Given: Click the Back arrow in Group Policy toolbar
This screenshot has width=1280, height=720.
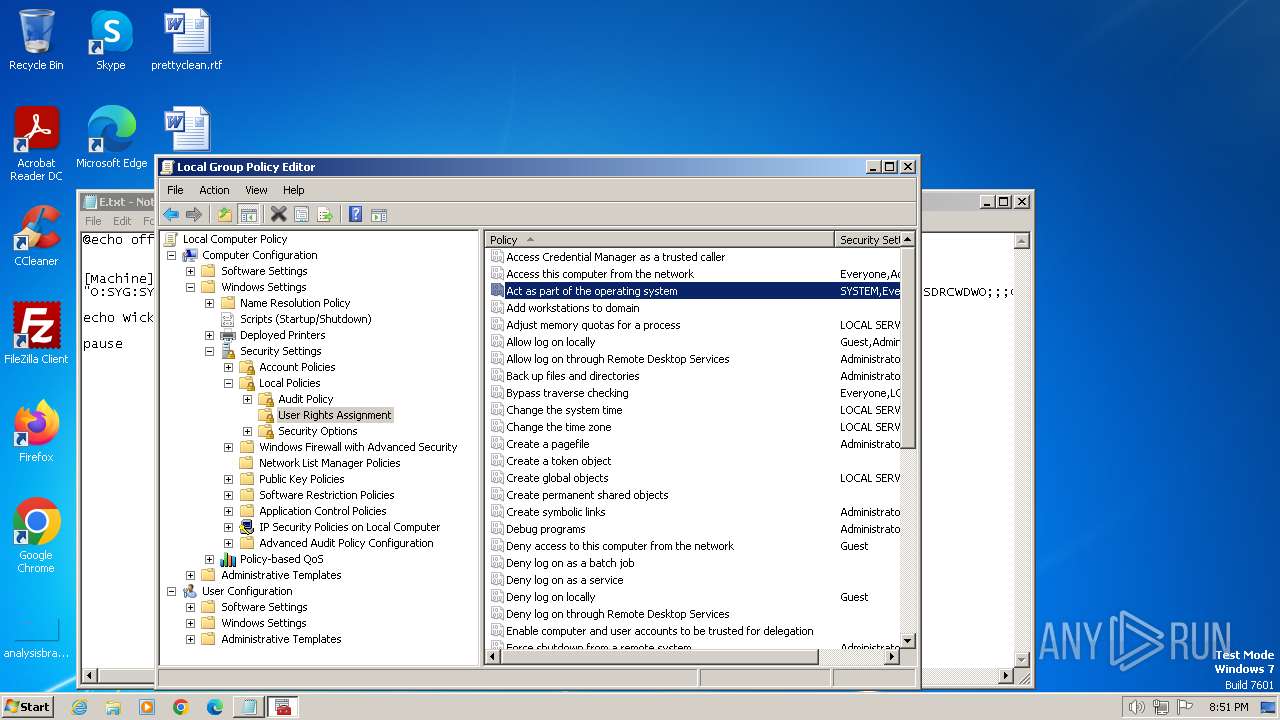Looking at the screenshot, I should tap(171, 214).
